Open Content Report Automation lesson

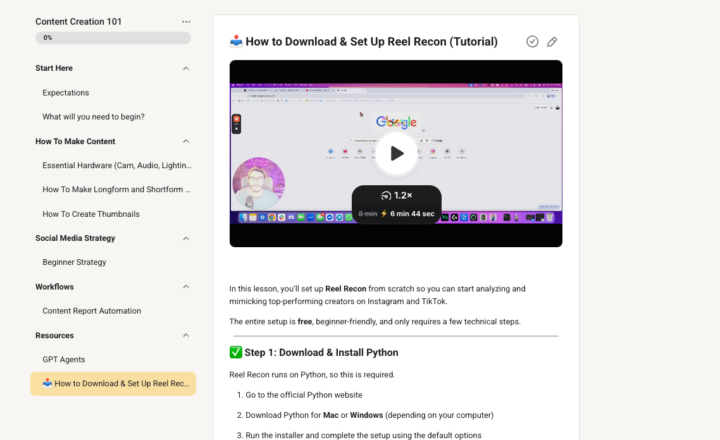[91, 311]
